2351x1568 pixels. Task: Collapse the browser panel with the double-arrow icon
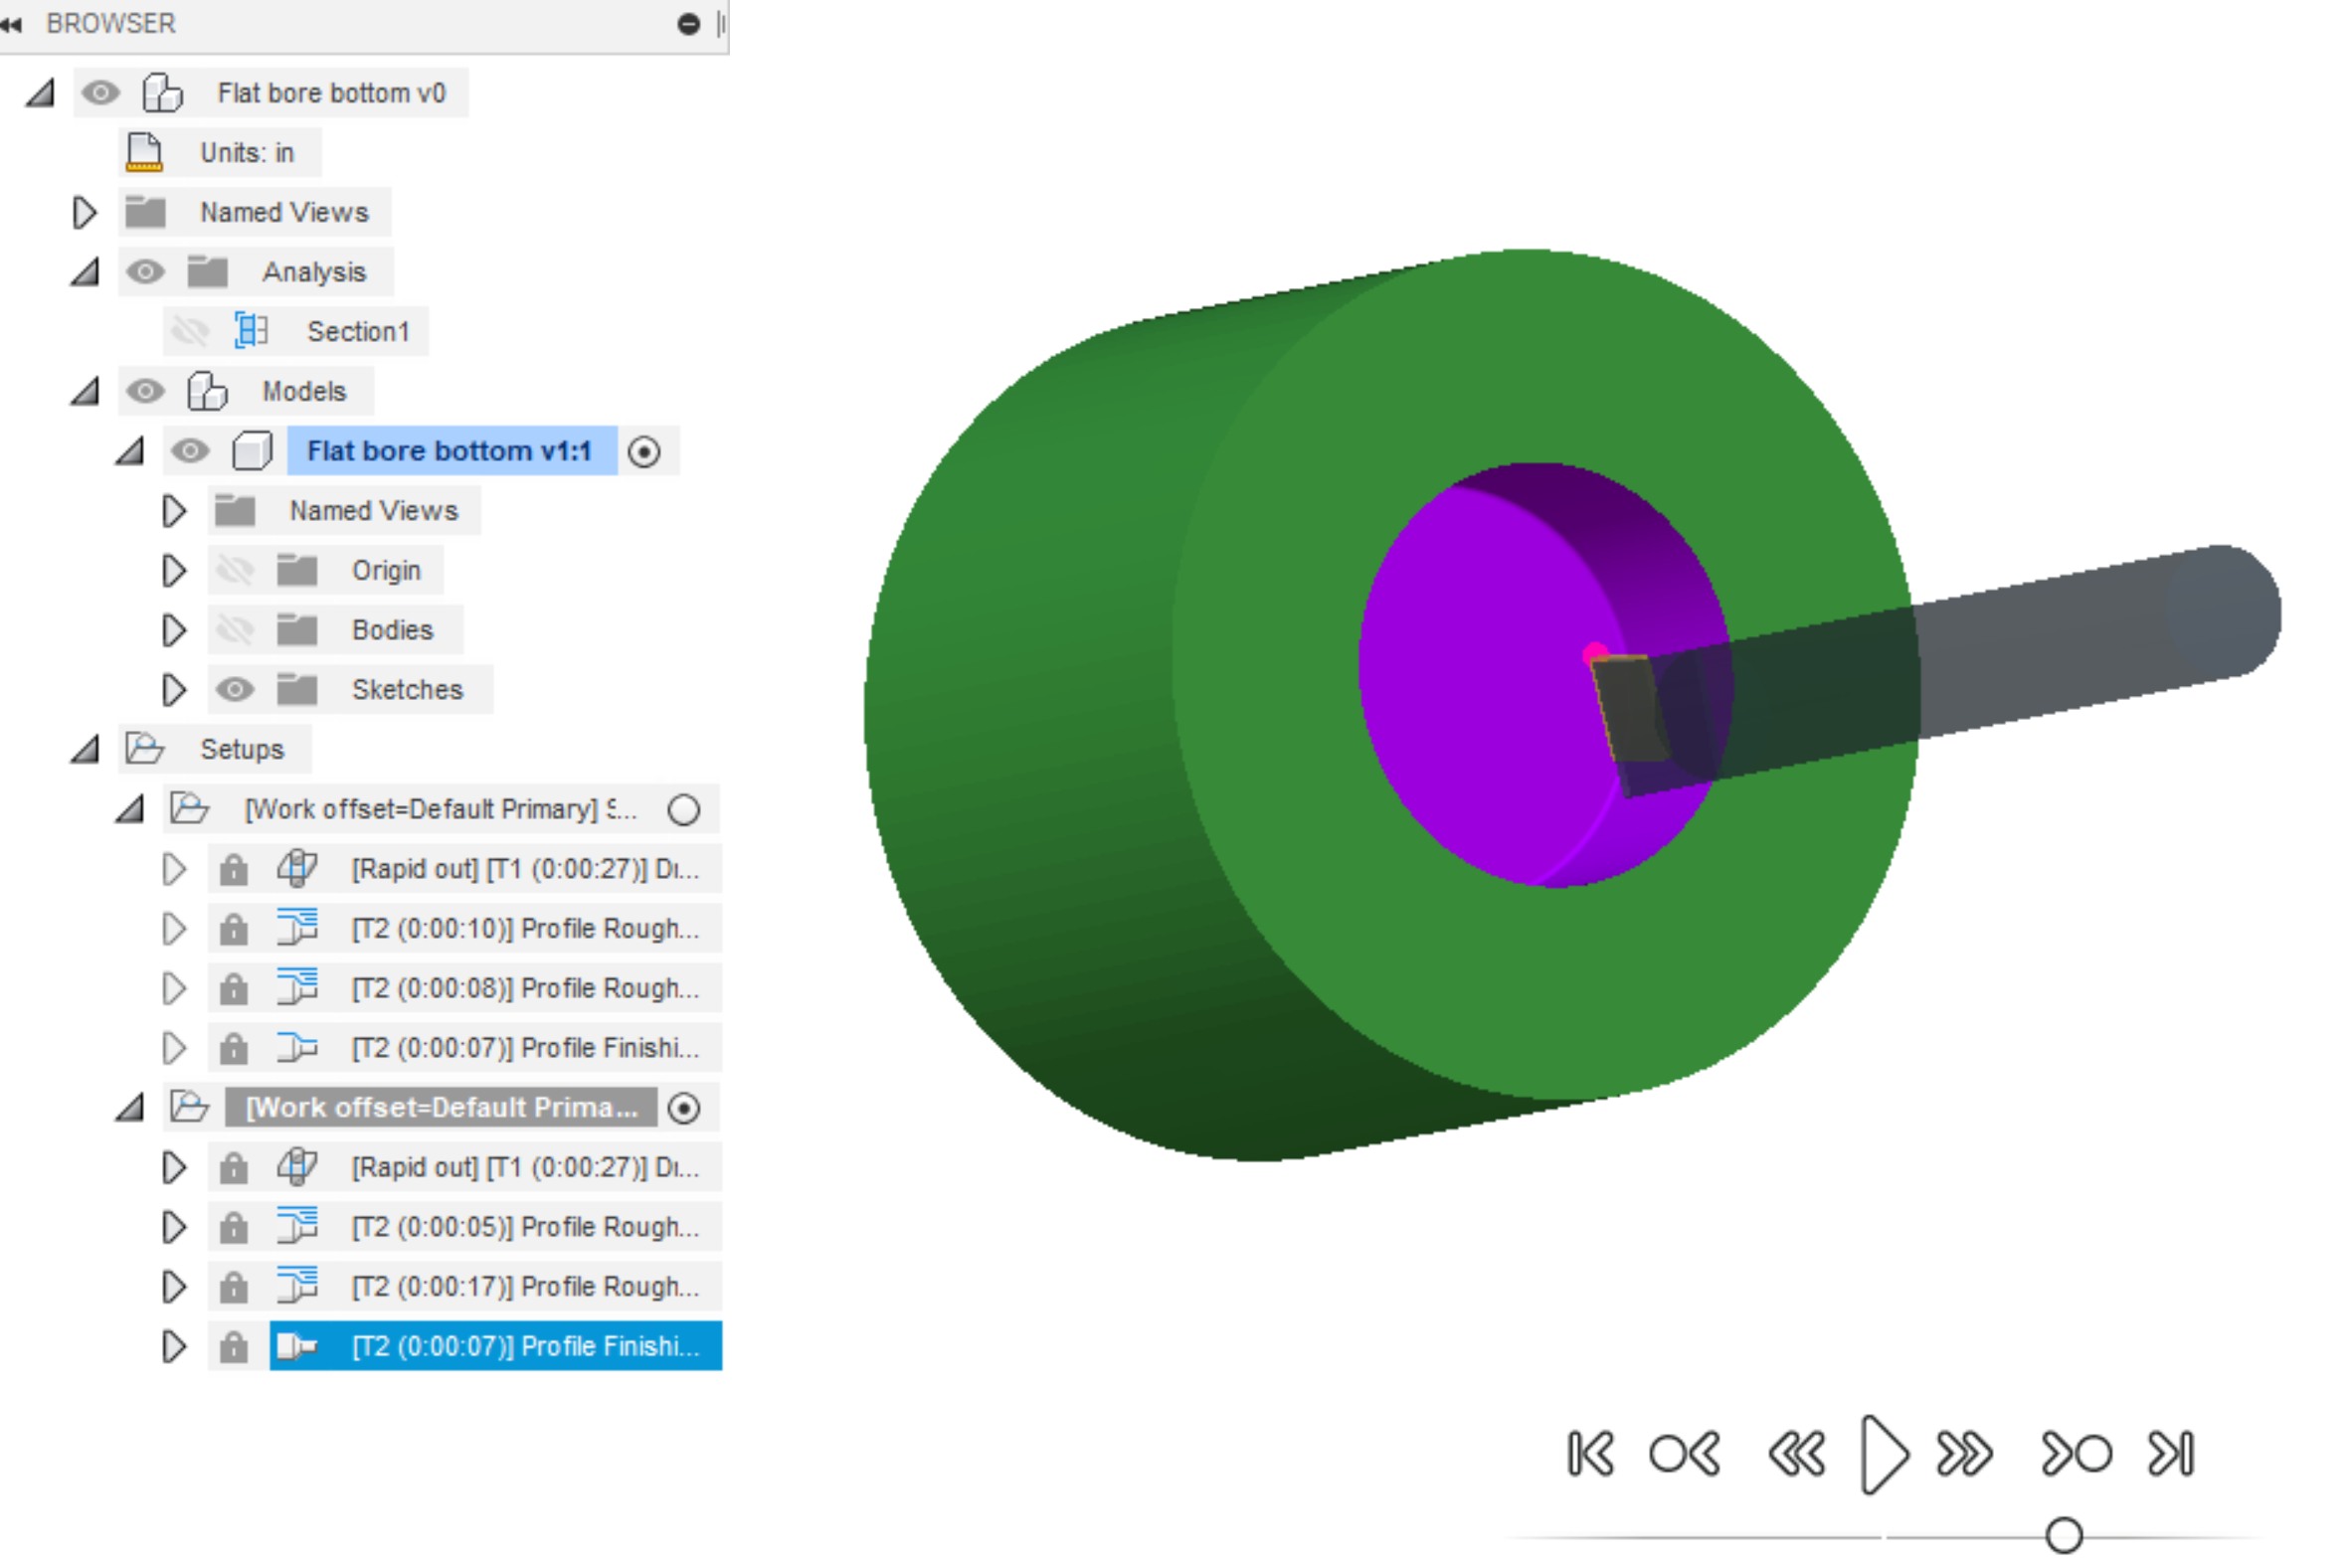pos(11,24)
